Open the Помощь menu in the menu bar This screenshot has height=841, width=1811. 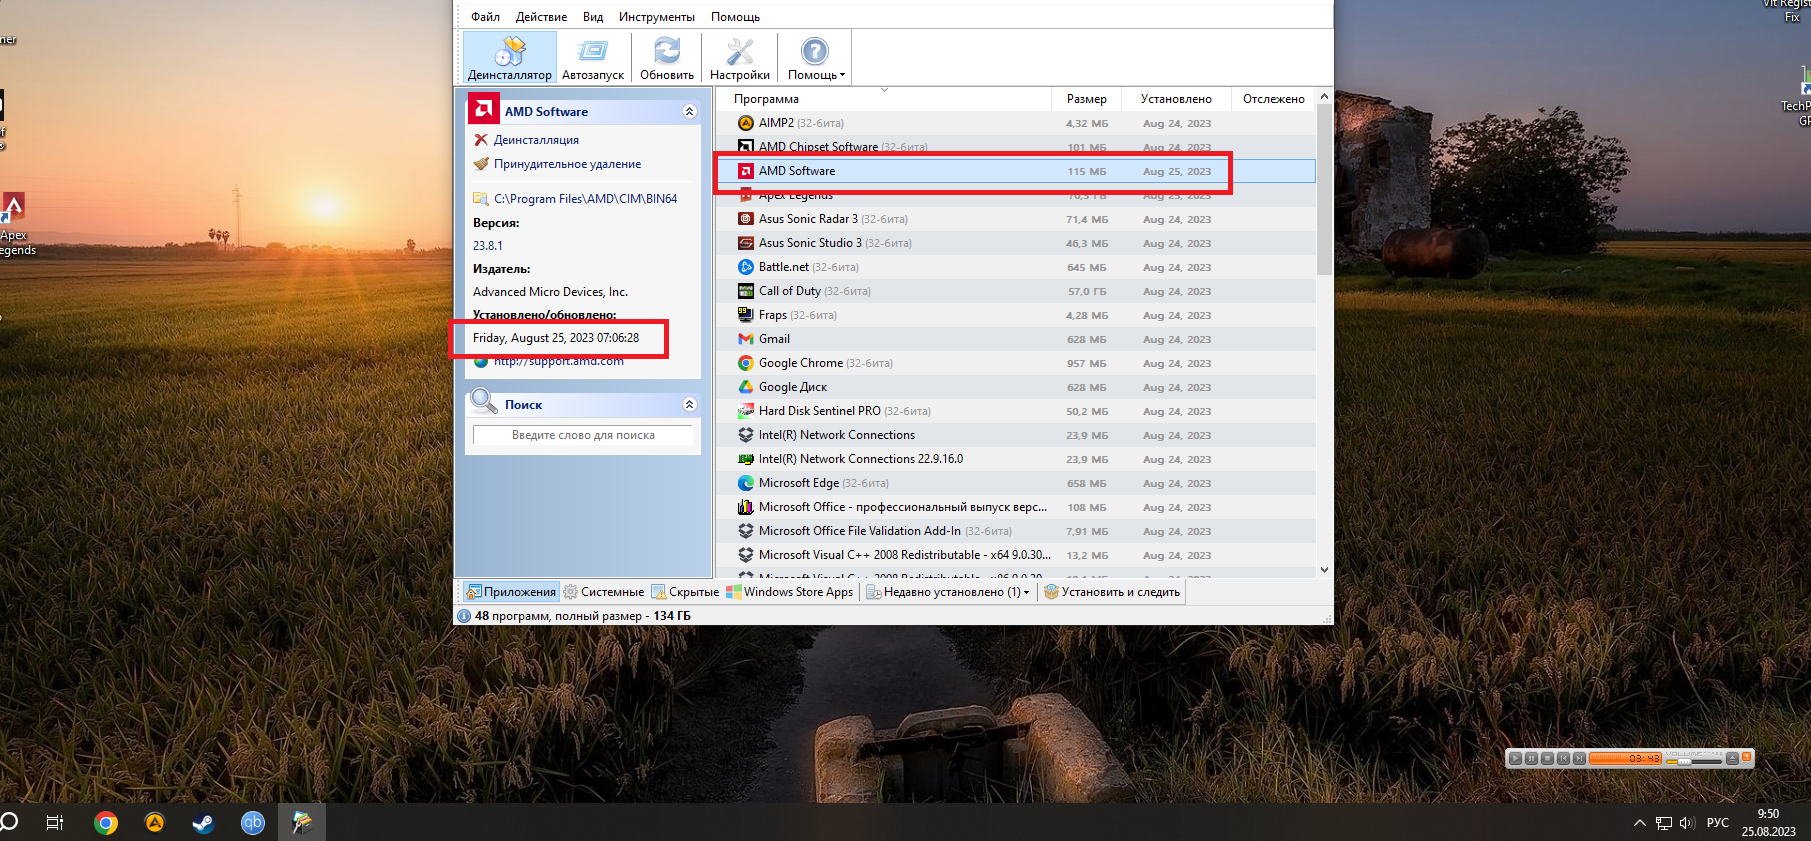click(x=735, y=17)
